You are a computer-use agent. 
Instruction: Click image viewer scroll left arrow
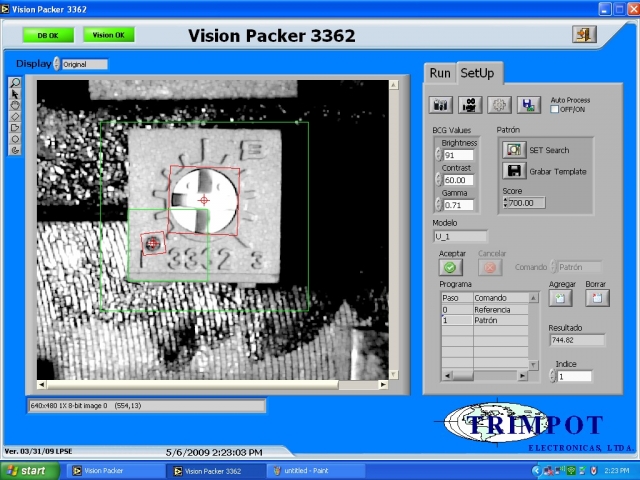41,384
